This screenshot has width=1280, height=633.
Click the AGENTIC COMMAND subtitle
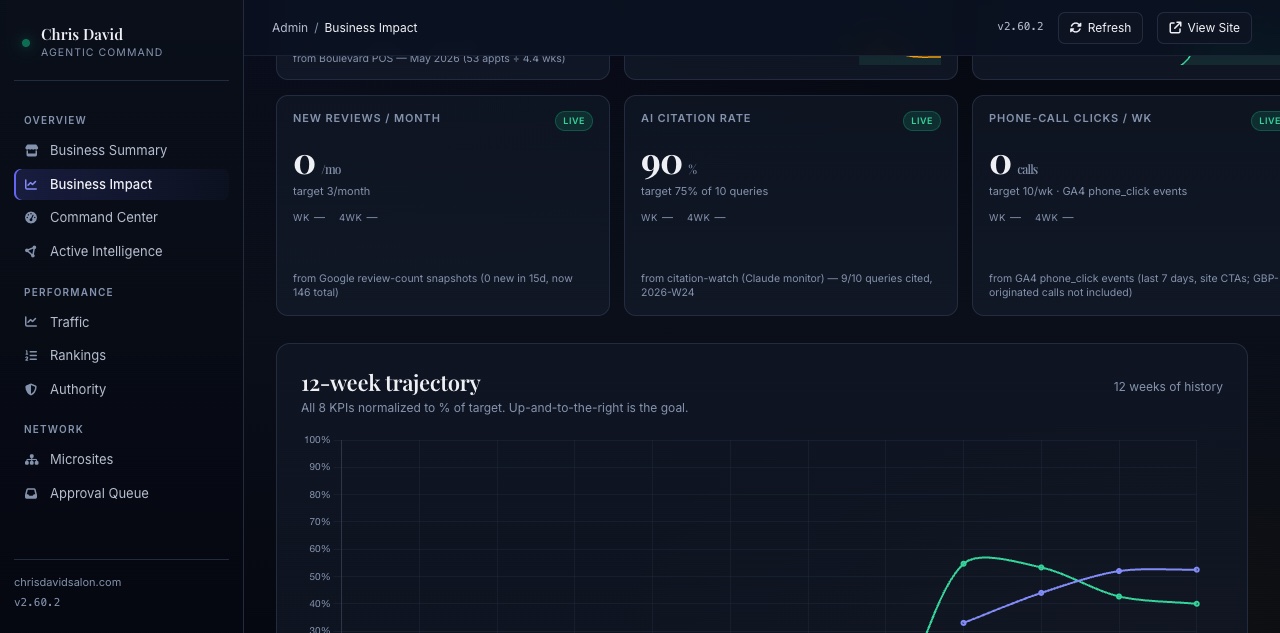(102, 52)
